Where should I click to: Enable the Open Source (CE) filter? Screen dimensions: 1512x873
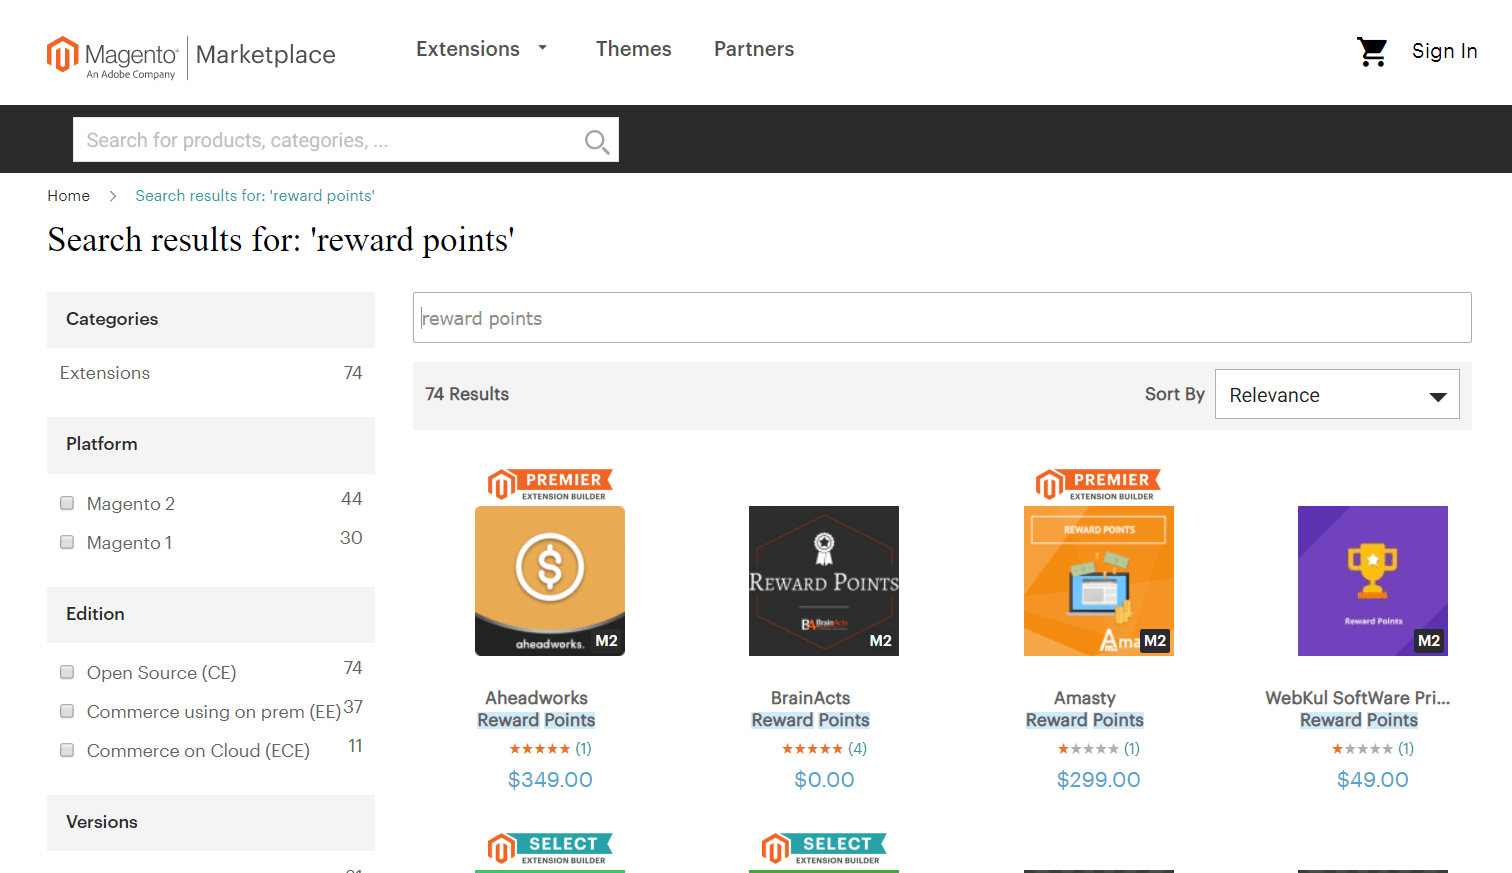67,672
